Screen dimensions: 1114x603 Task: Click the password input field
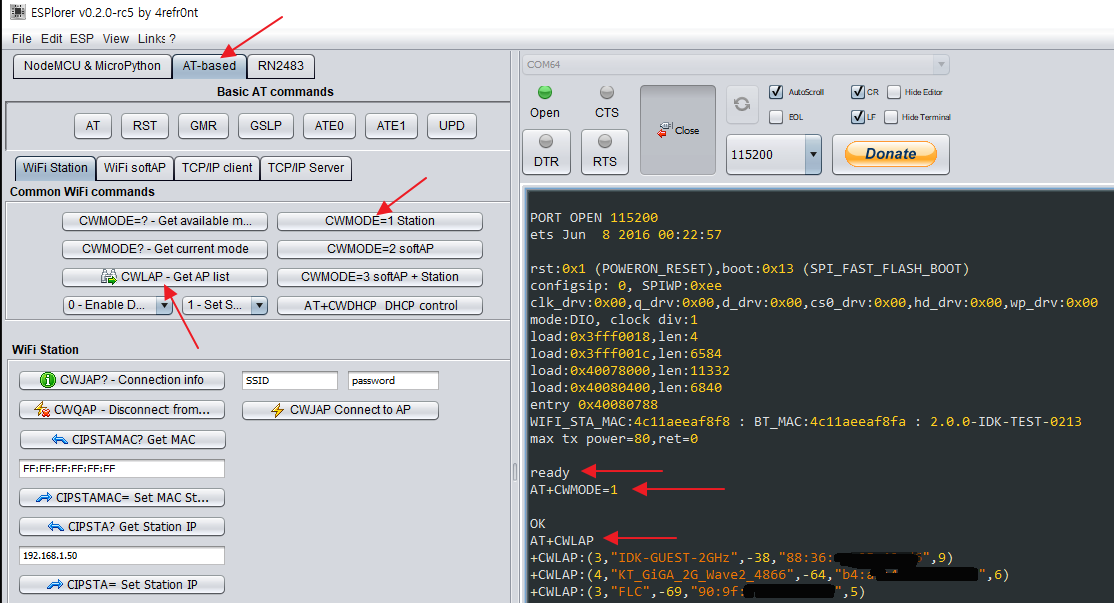[x=393, y=381]
